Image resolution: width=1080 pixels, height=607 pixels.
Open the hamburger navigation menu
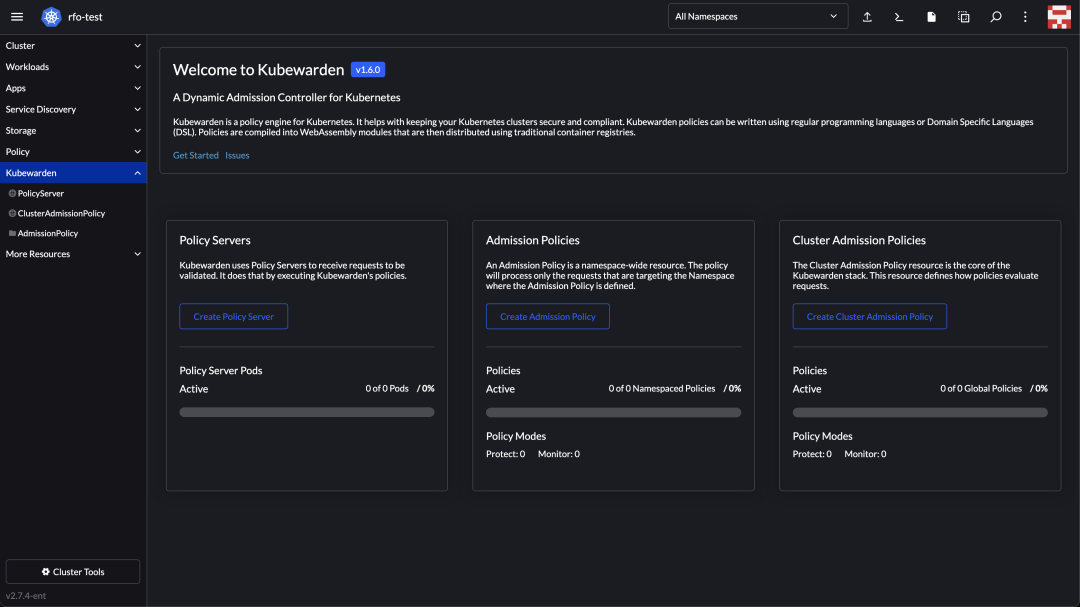click(17, 17)
